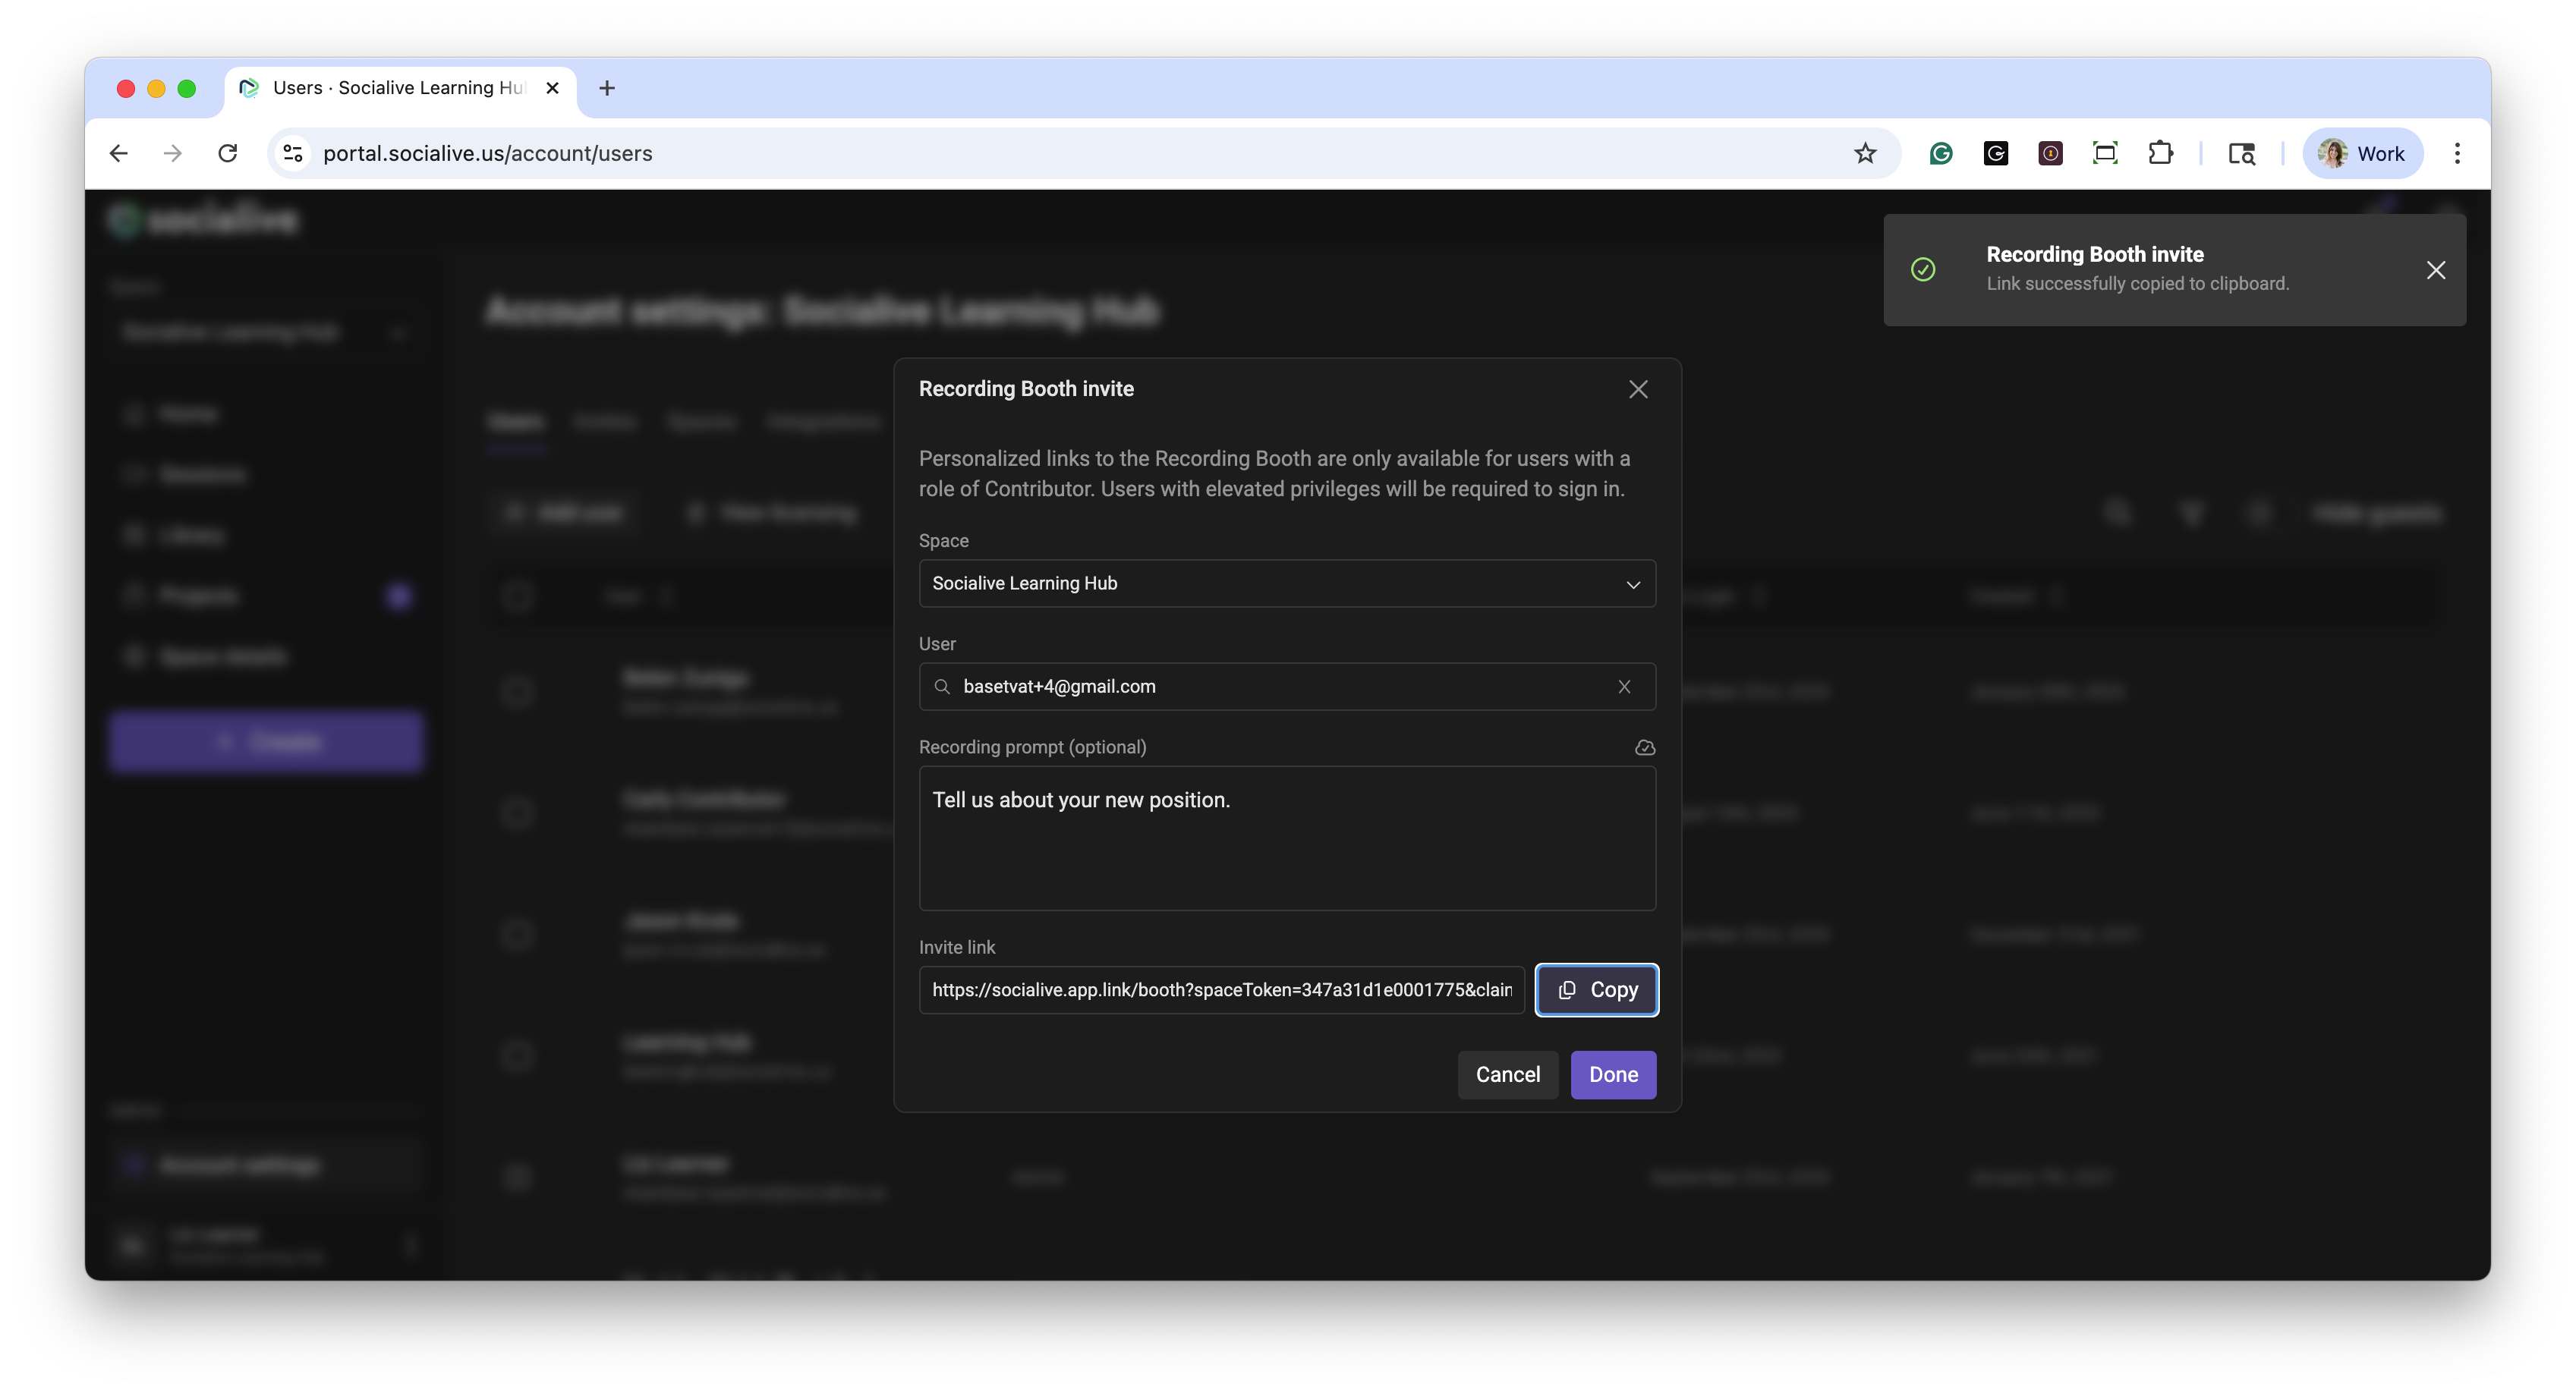Screen dimensions: 2576x1393
Task: Click the Copy invite link button
Action: [x=1597, y=990]
